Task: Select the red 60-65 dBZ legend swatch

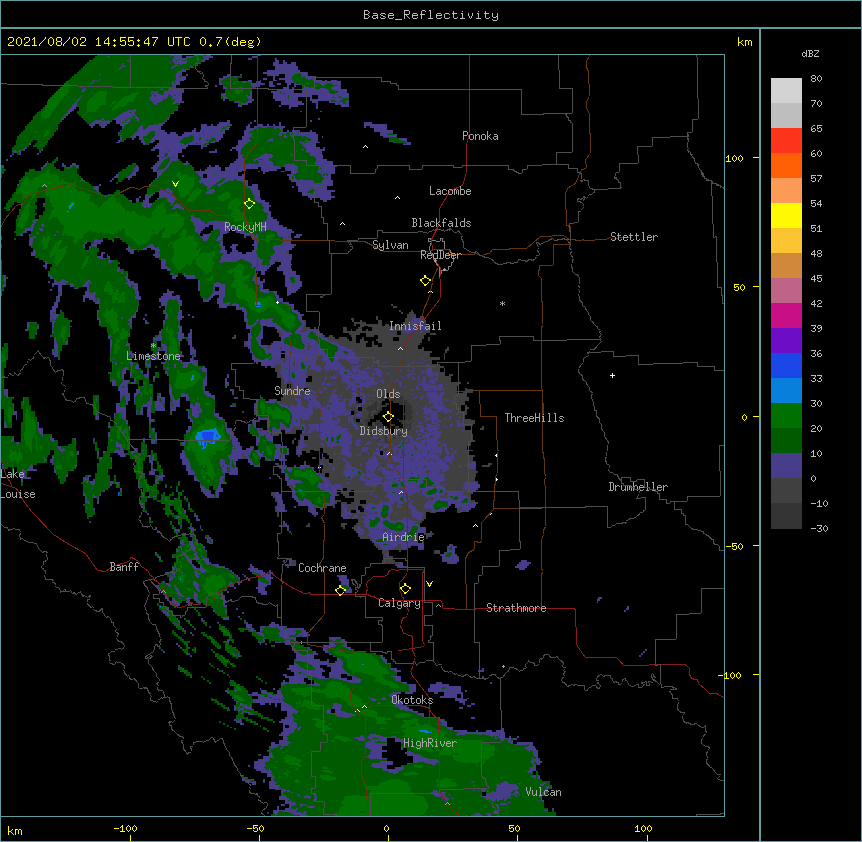Action: pyautogui.click(x=786, y=141)
